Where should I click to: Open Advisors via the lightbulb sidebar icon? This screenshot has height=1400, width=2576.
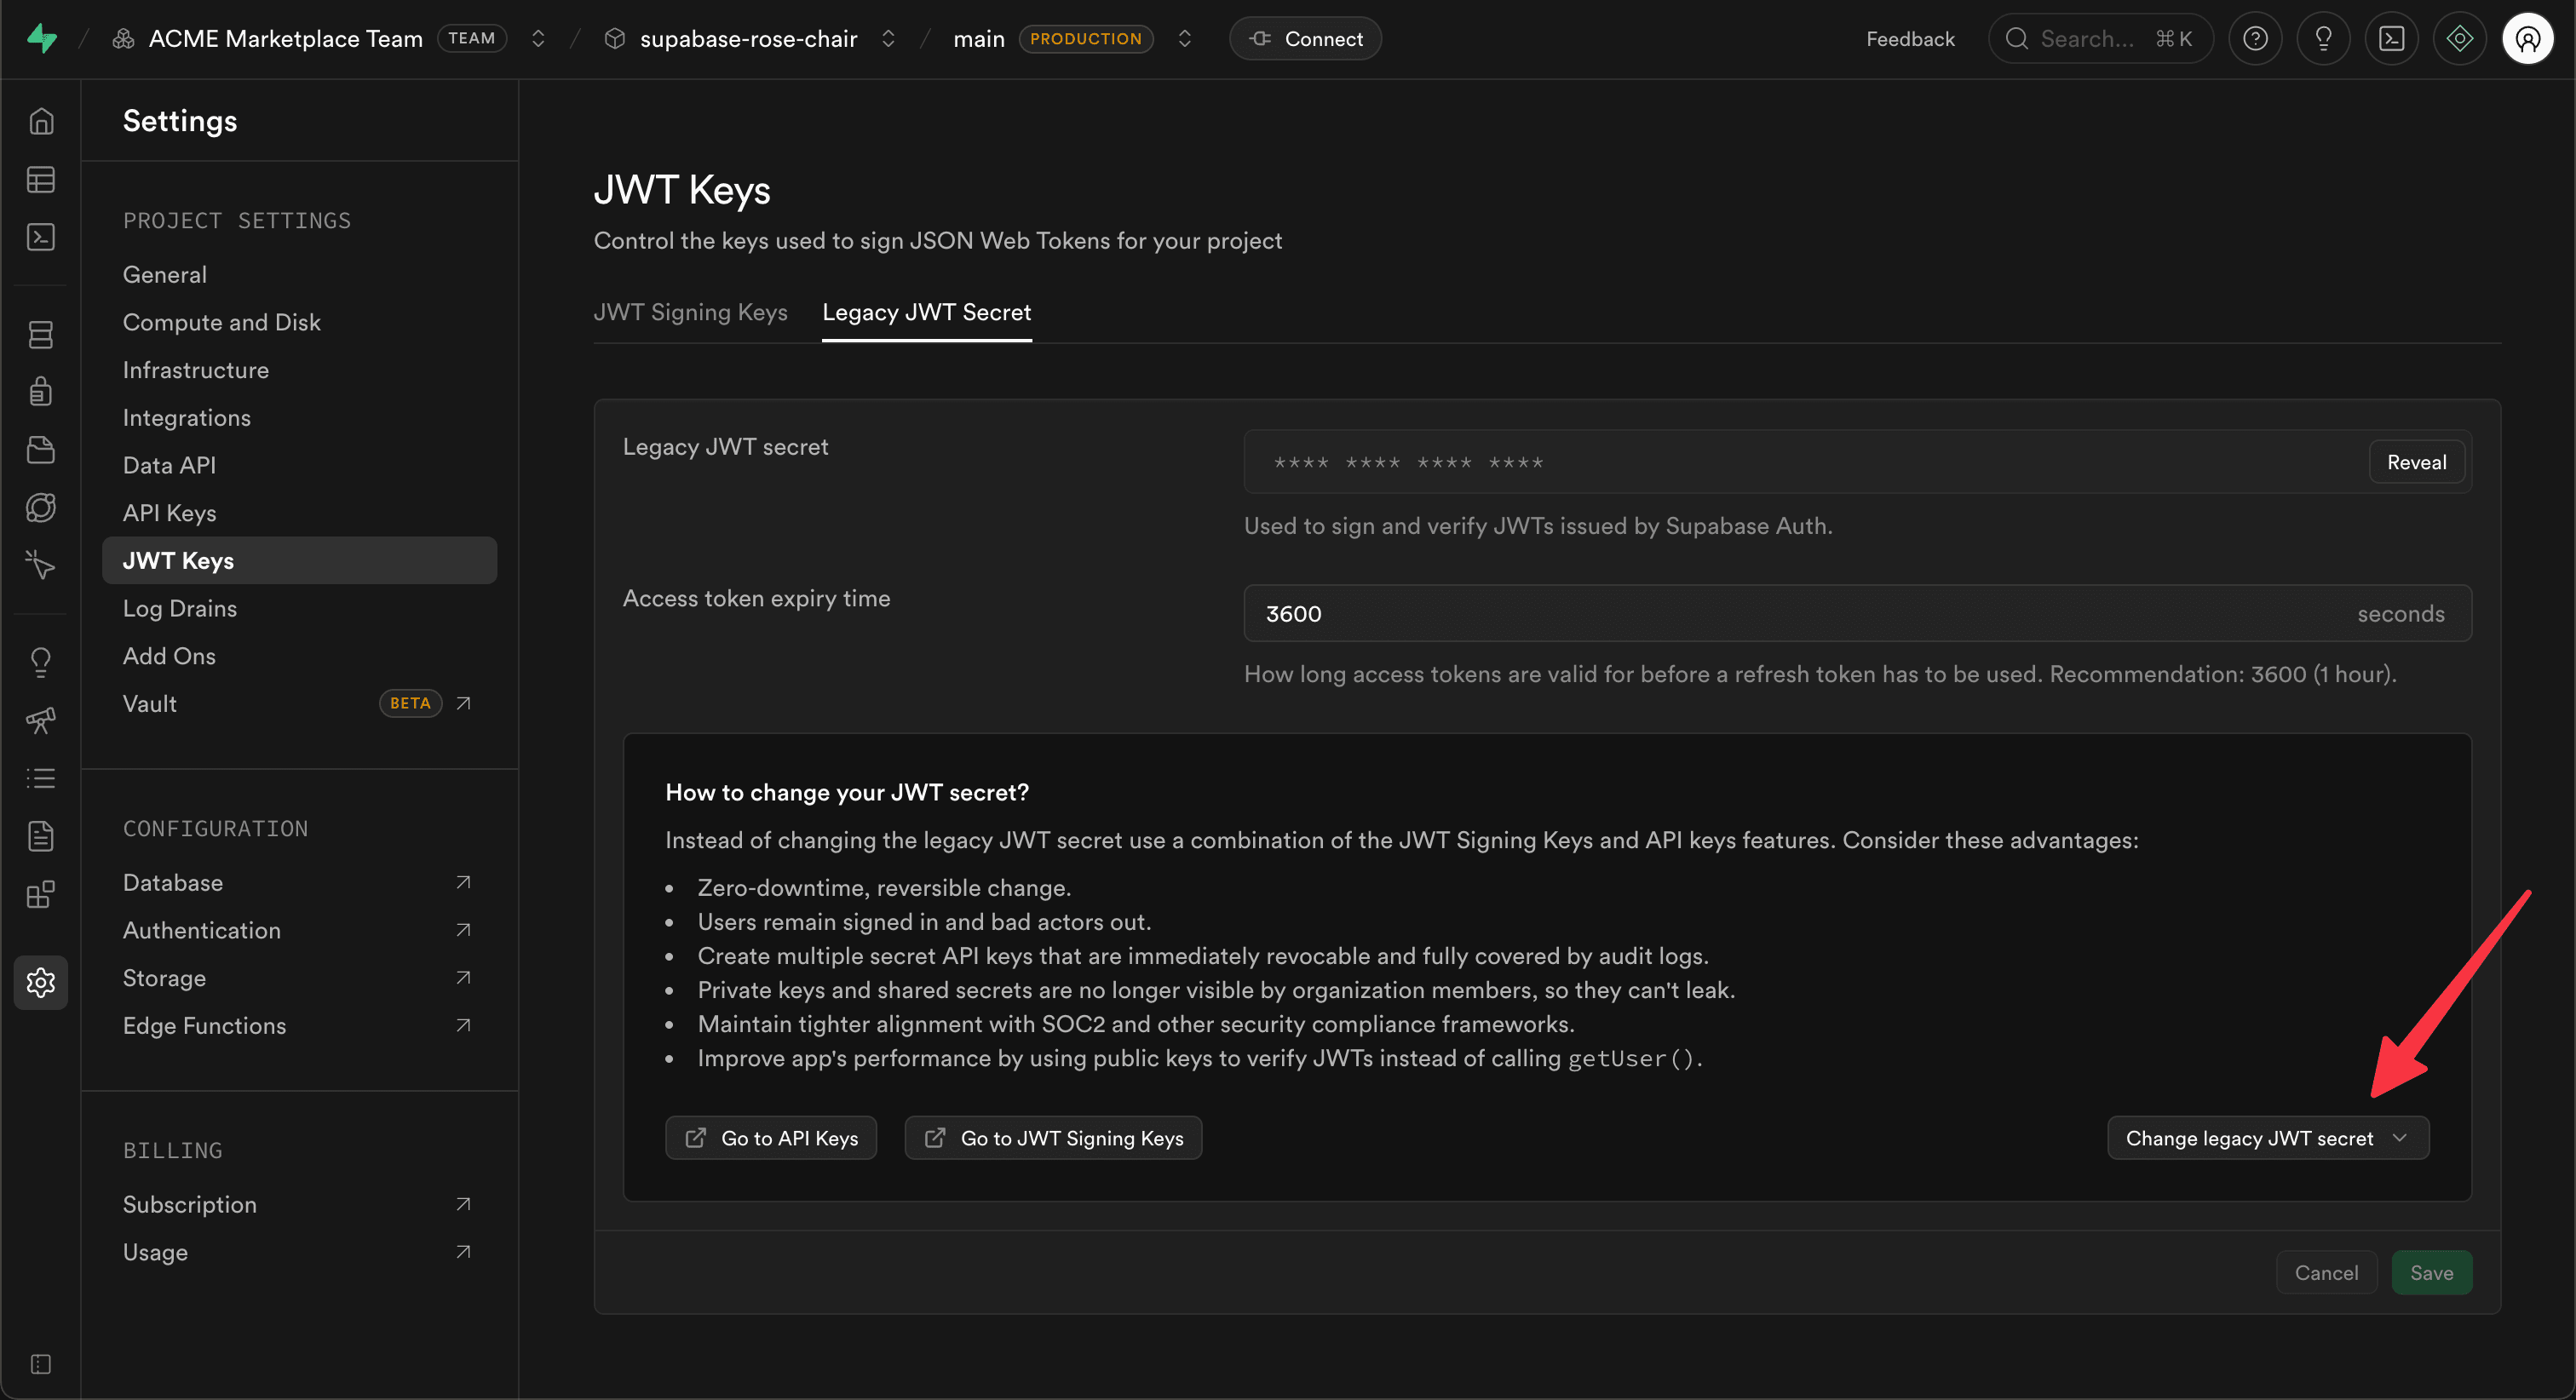pyautogui.click(x=40, y=661)
